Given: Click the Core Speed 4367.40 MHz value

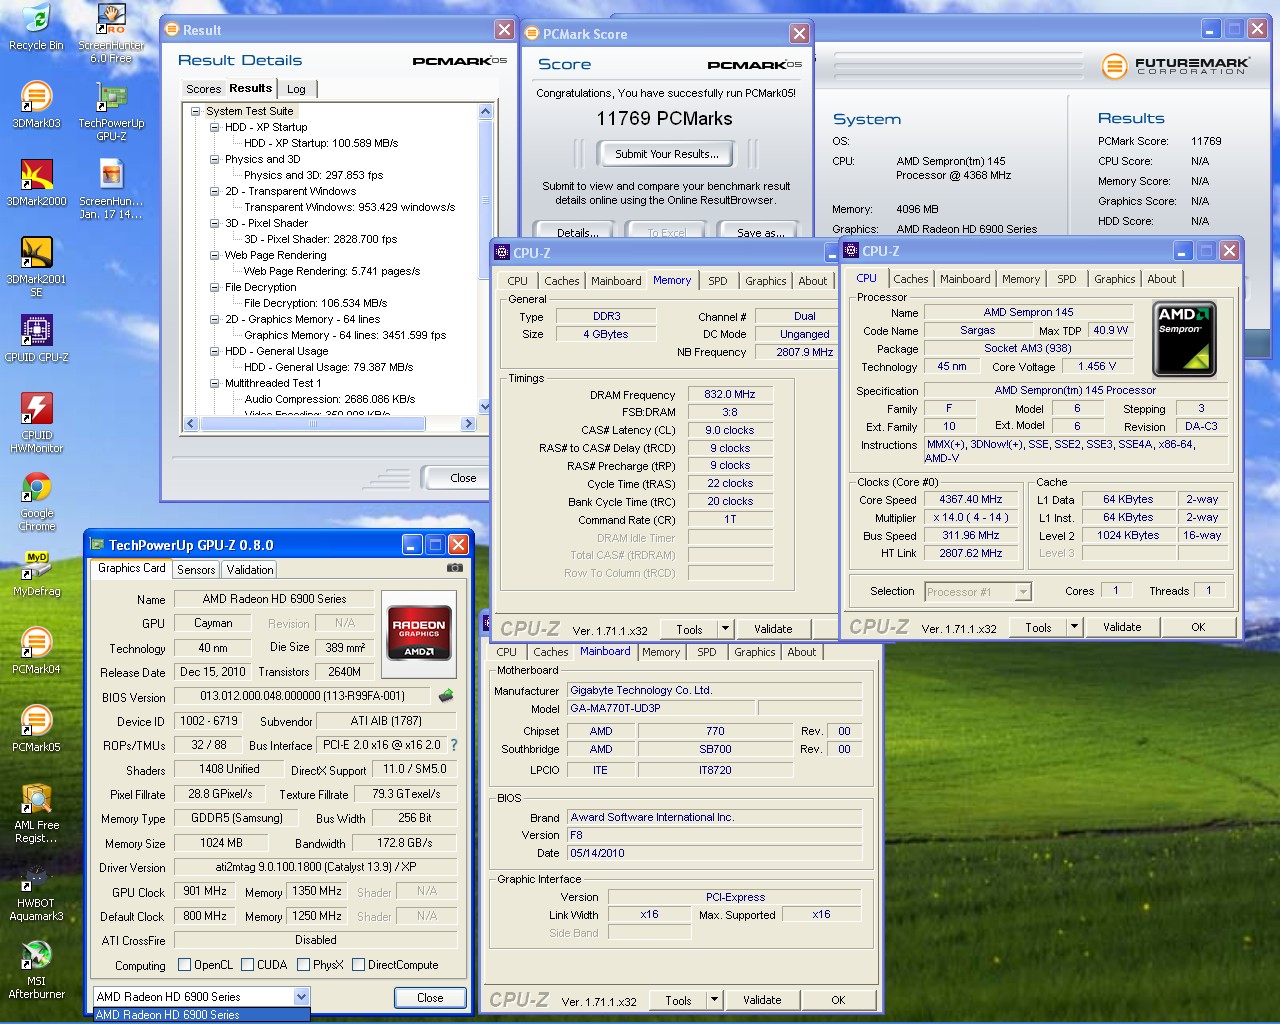Looking at the screenshot, I should [x=970, y=499].
